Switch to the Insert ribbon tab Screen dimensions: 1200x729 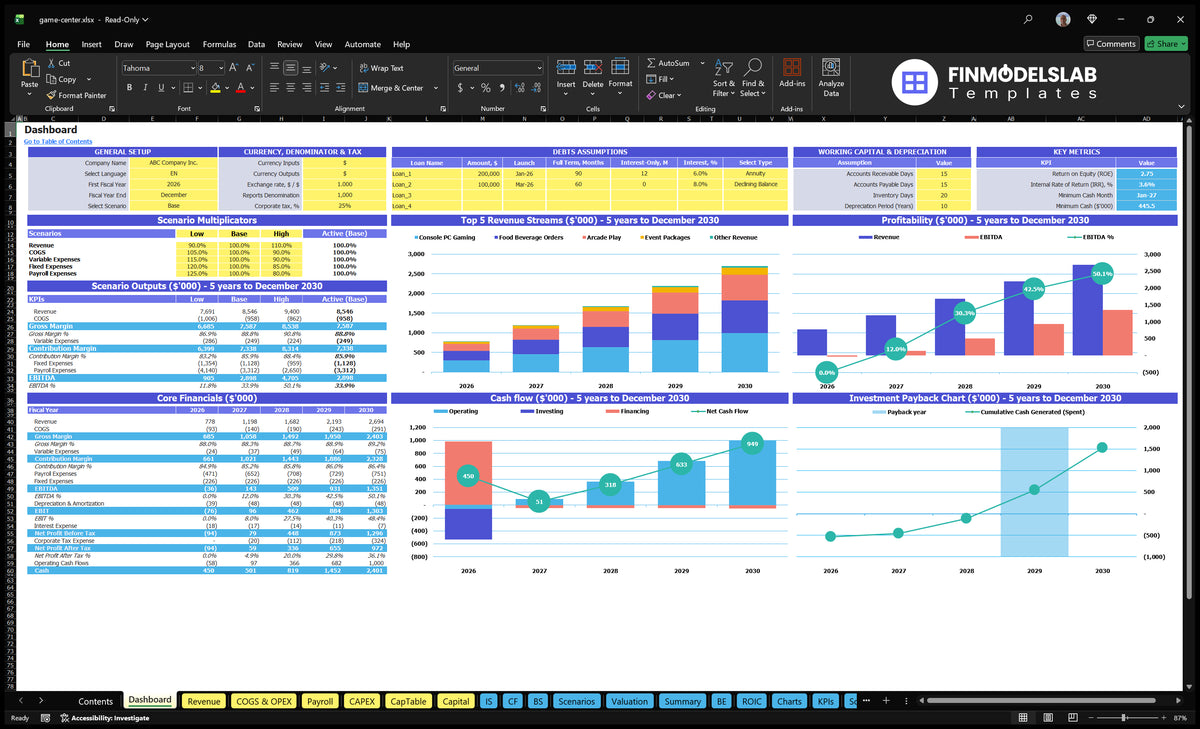[x=91, y=44]
